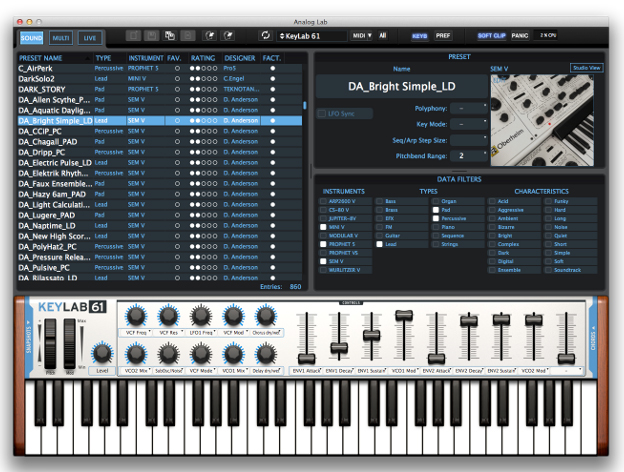Click the LFO1 Freq knob
The image size is (624, 472).
click(200, 317)
